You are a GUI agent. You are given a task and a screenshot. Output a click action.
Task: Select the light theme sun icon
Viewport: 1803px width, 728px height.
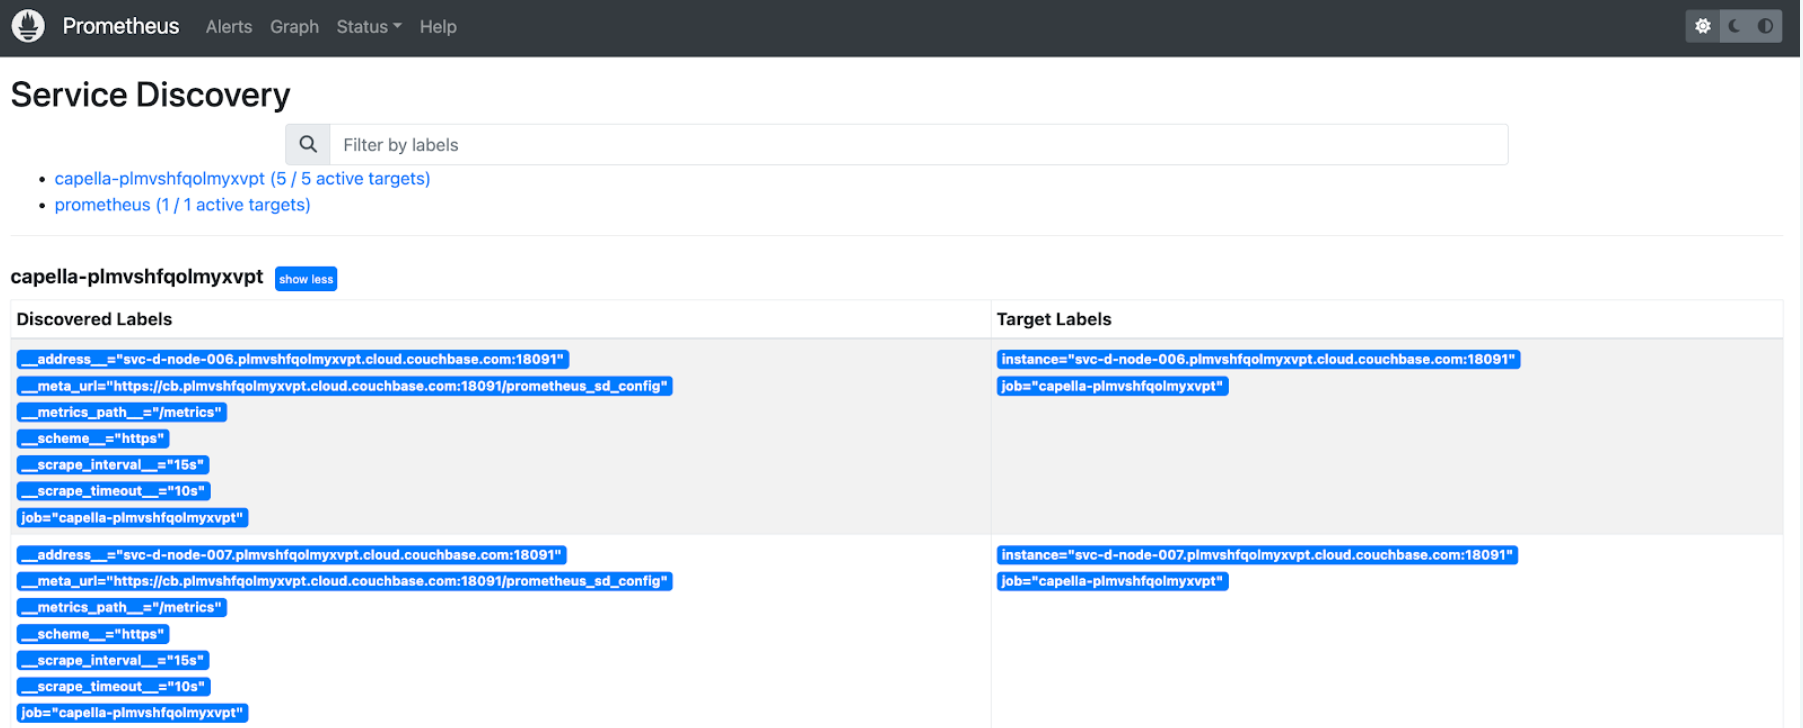(1703, 27)
